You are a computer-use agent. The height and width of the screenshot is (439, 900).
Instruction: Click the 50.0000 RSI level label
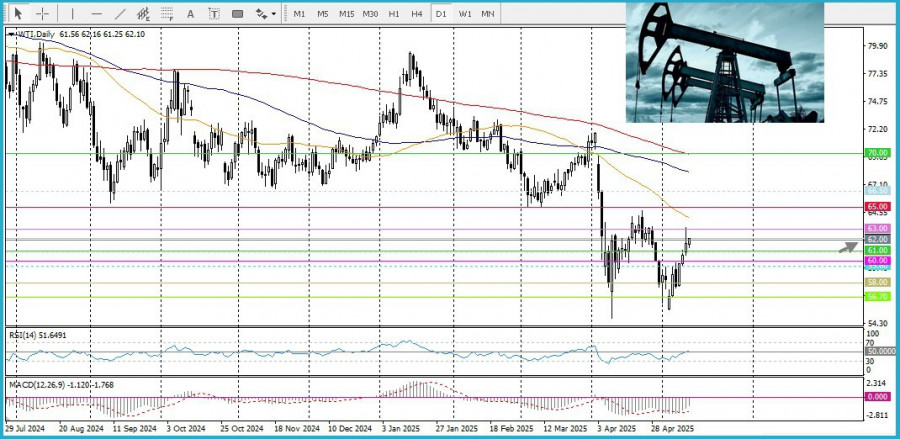coord(879,351)
